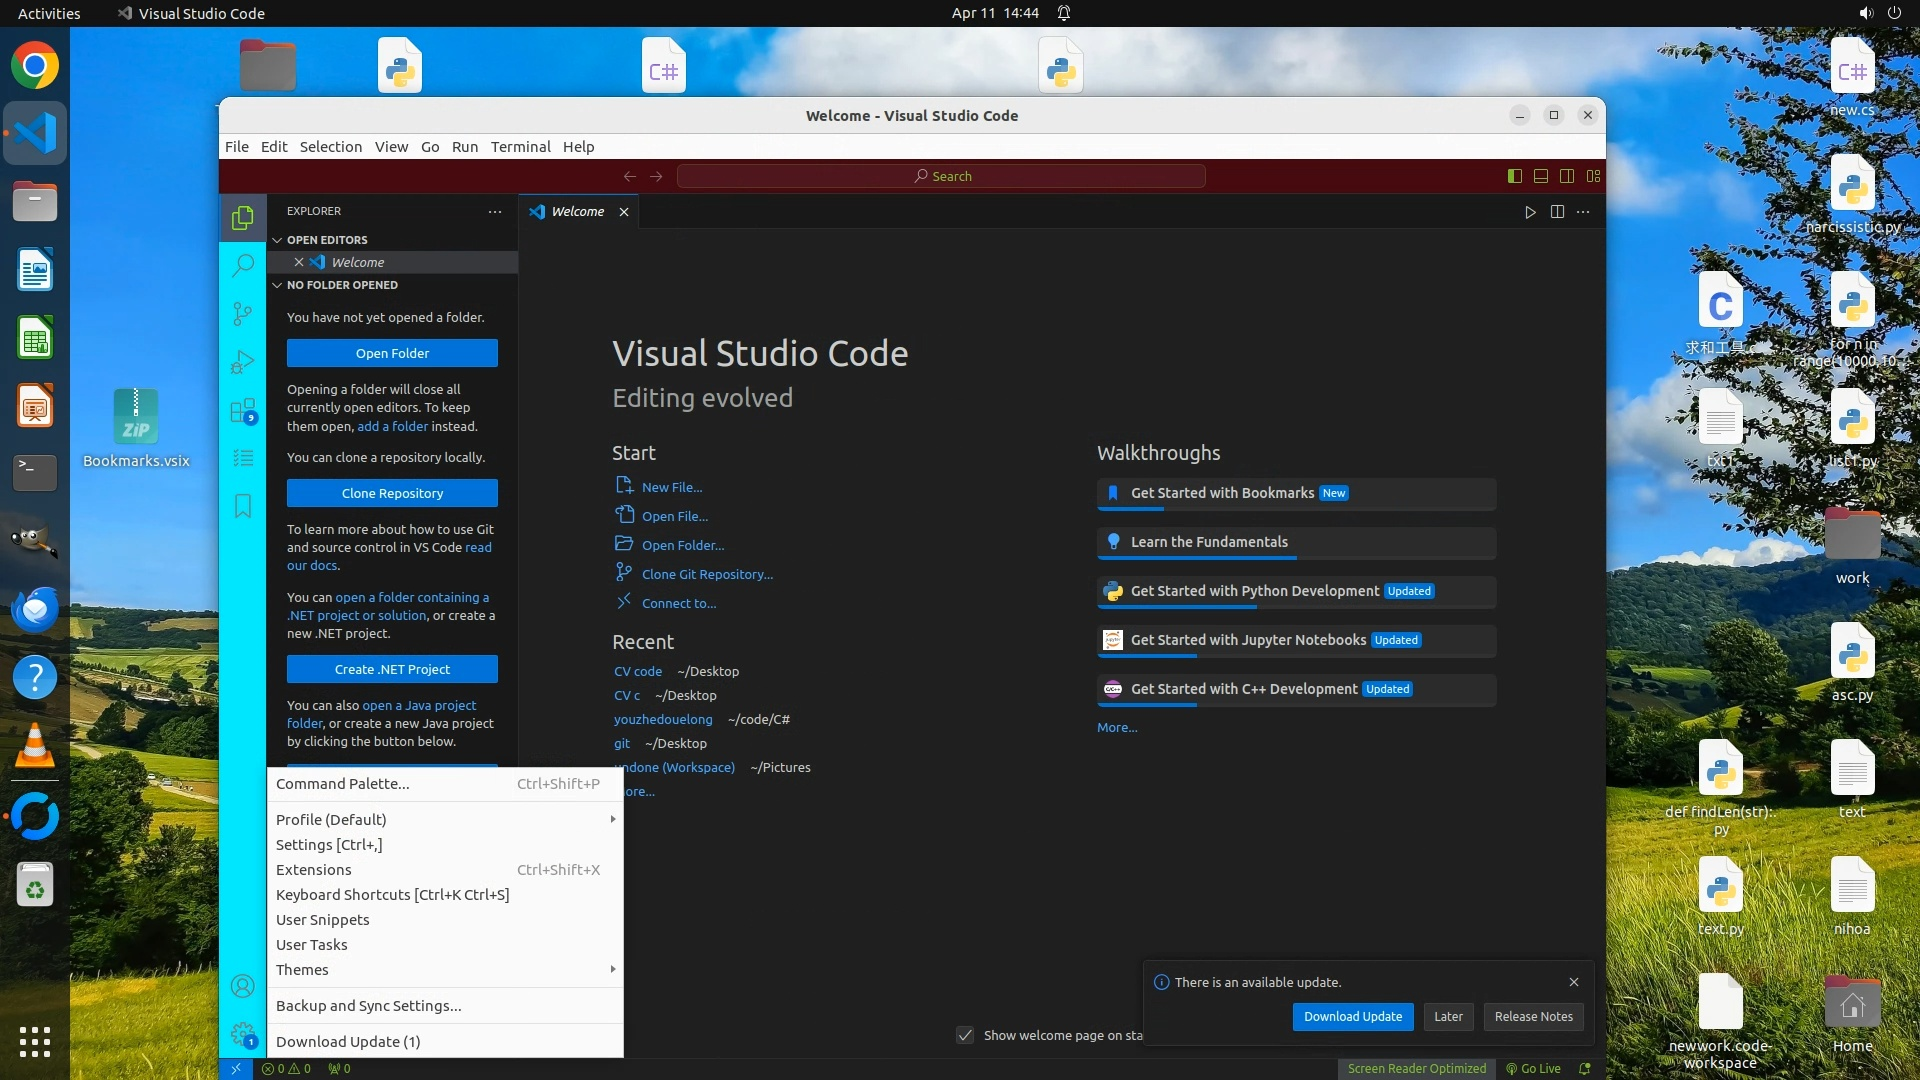Open the Bookmarks view icon
Viewport: 1920px width, 1080px height.
pos(243,506)
